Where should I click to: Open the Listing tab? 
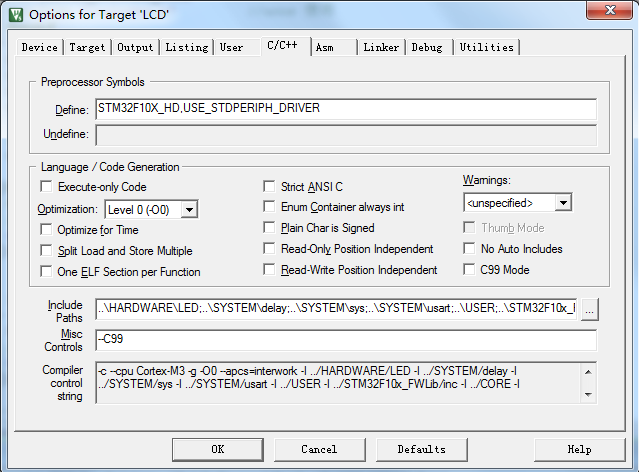(187, 47)
